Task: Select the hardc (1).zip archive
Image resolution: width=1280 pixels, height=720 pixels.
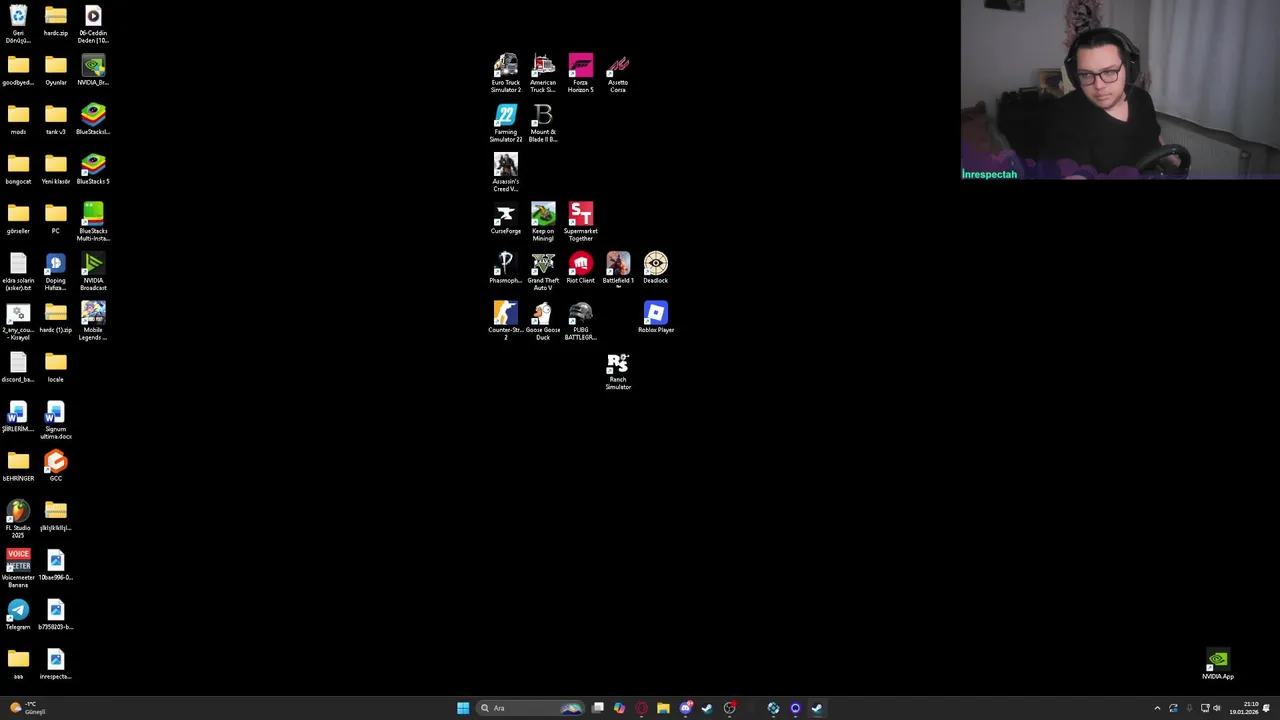Action: click(55, 318)
